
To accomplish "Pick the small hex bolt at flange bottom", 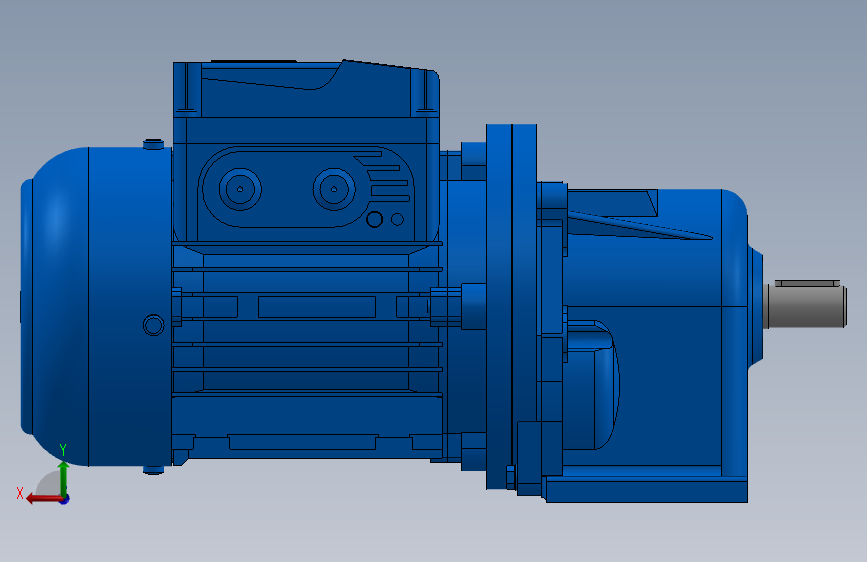I will pyautogui.click(x=511, y=477).
